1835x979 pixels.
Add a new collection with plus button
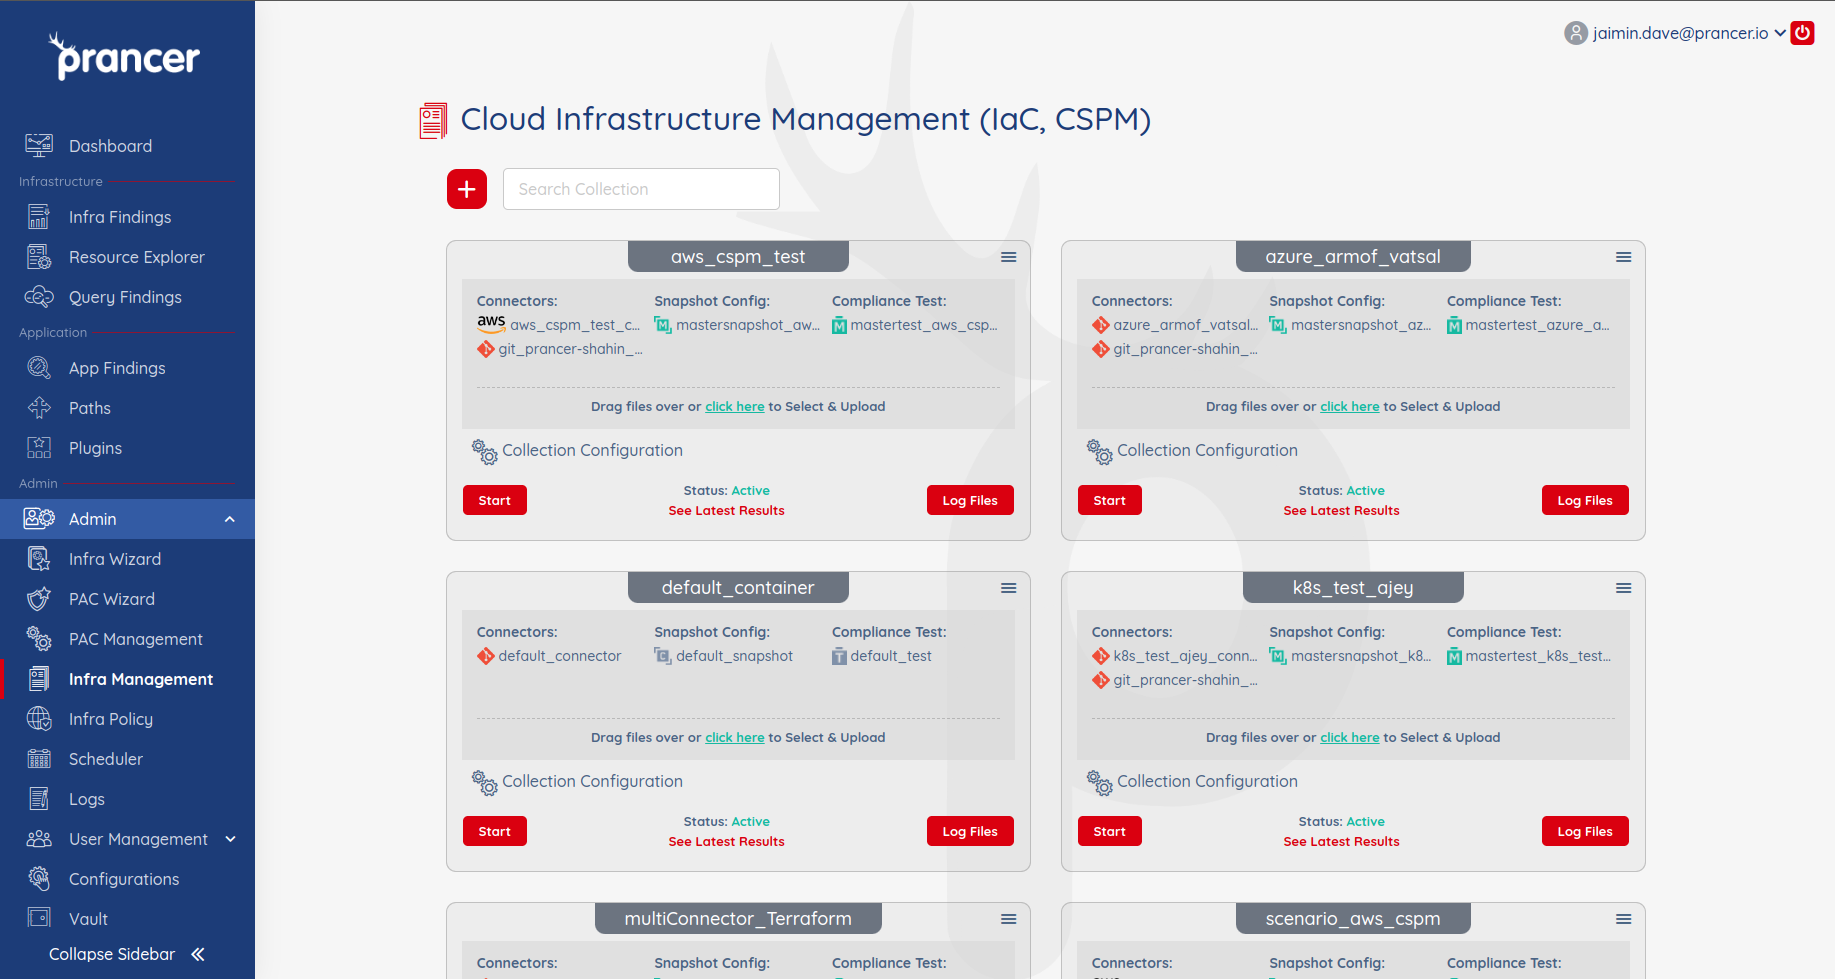tap(467, 189)
